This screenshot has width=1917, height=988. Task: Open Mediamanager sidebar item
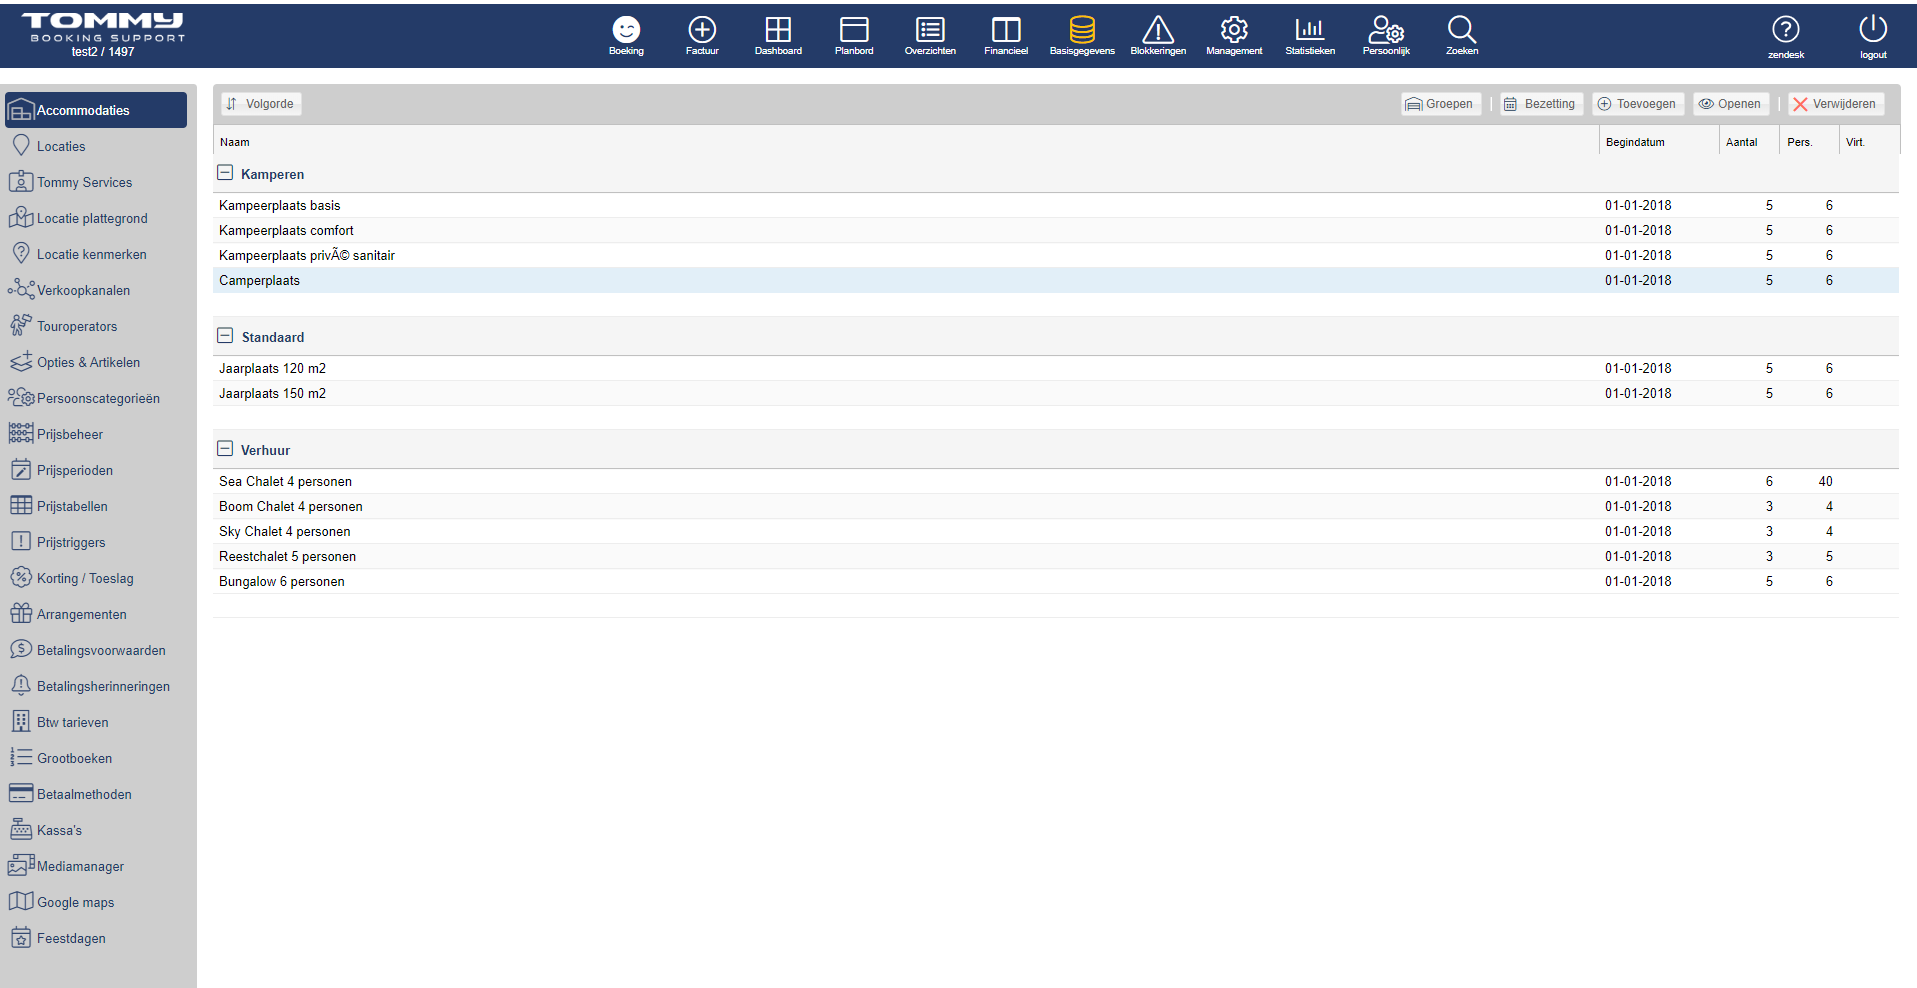click(96, 866)
